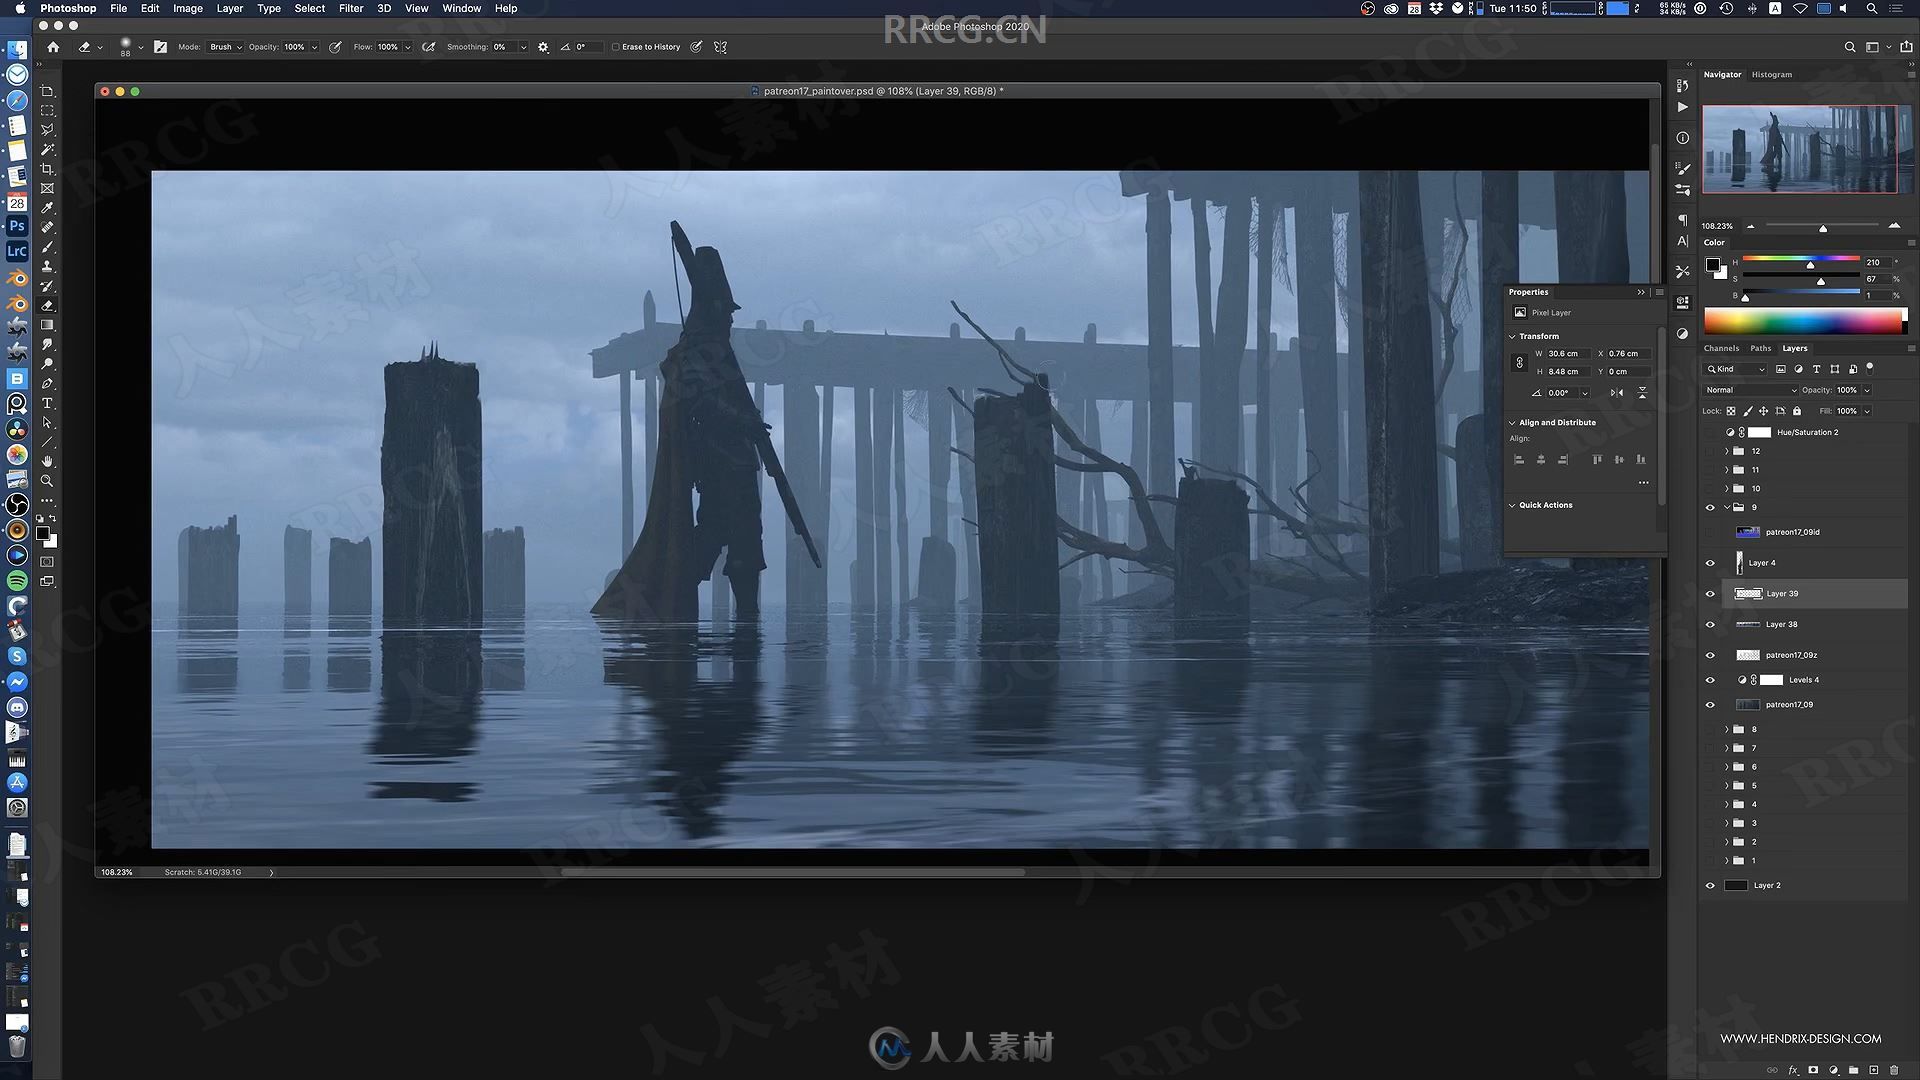Select the Eraser tool in the toolbar
Screen dimensions: 1920x1080
coord(47,305)
